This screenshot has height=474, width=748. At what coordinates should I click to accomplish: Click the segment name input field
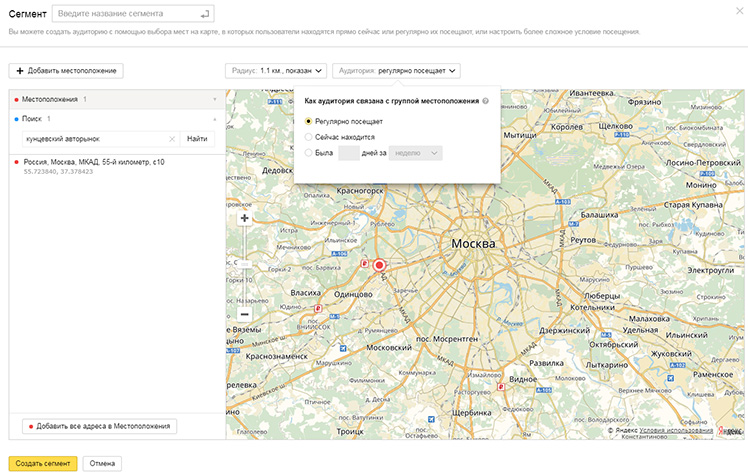133,14
